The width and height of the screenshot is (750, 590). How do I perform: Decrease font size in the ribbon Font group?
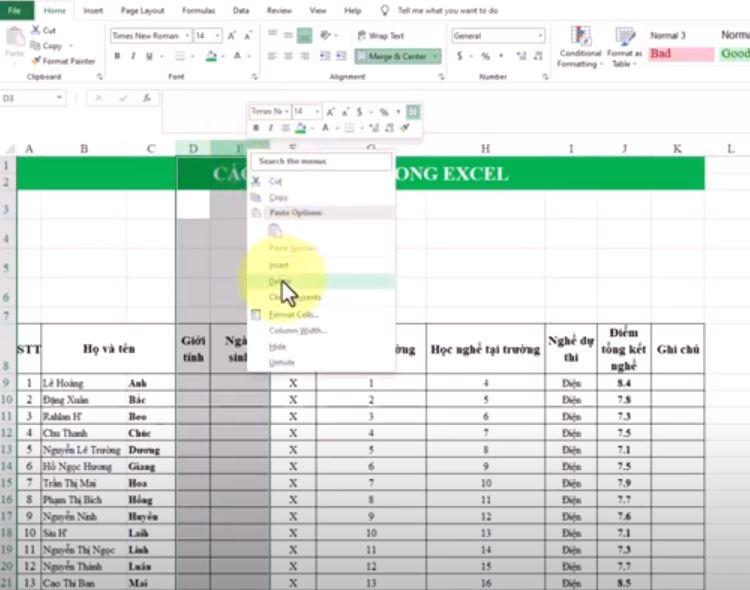tap(248, 36)
